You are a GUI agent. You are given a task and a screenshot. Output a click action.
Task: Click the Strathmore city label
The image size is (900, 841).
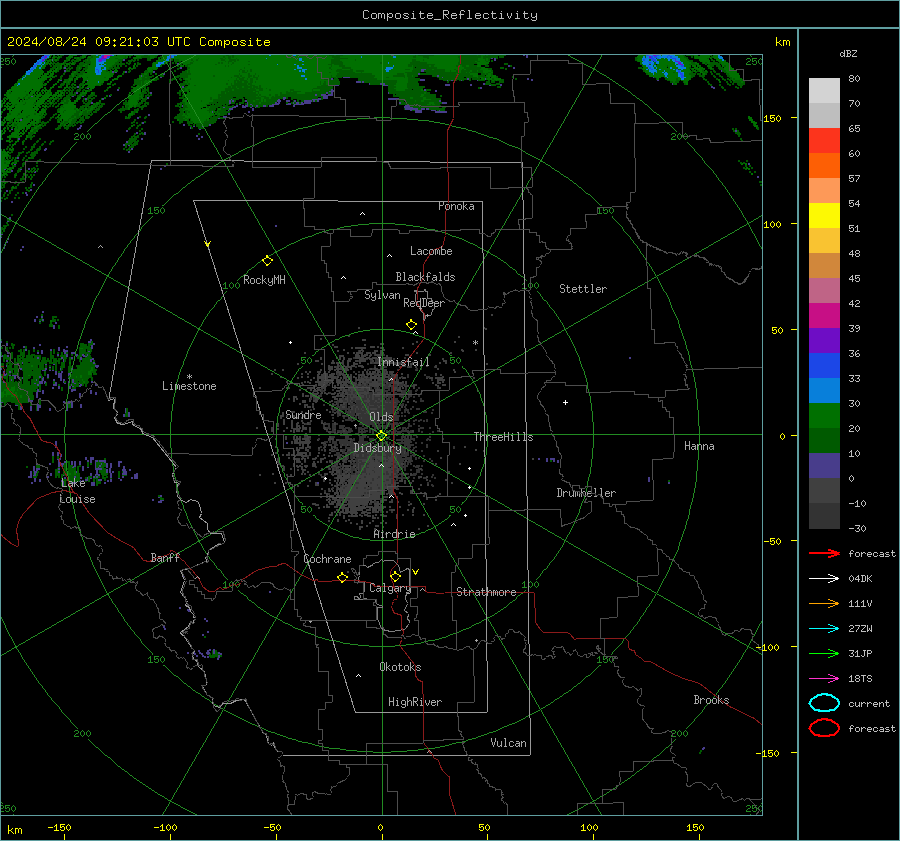click(486, 592)
